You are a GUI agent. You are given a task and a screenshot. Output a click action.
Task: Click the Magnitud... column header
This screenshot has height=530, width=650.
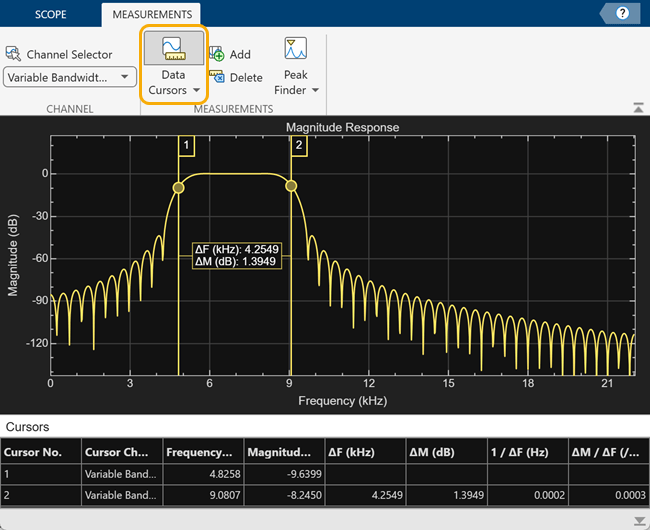point(284,452)
